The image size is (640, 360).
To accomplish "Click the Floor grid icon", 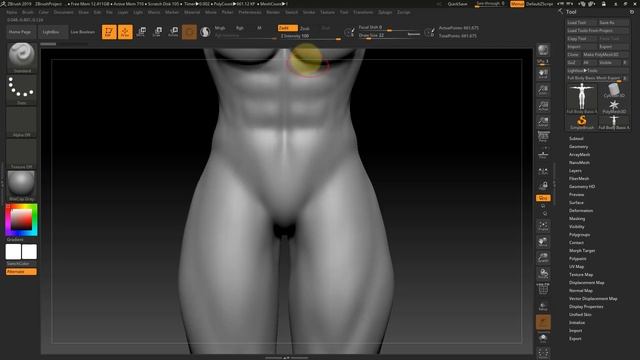I will [543, 155].
